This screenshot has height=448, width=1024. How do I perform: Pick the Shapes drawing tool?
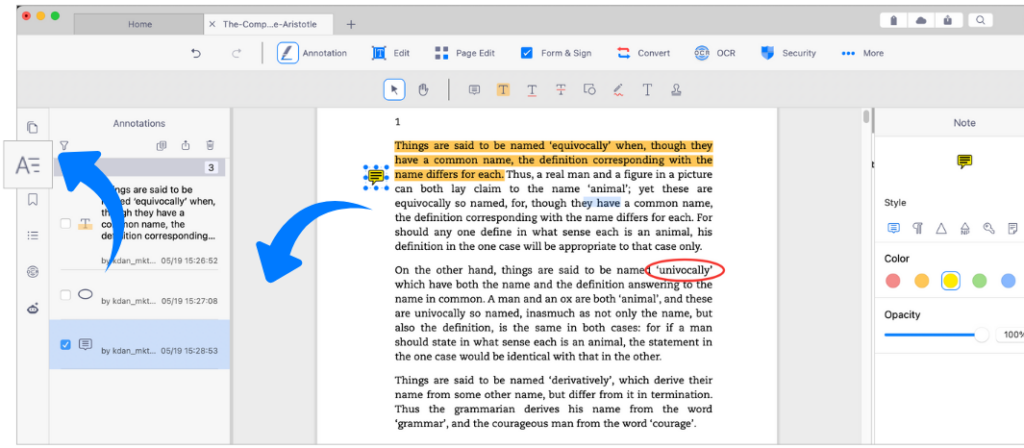(x=589, y=90)
